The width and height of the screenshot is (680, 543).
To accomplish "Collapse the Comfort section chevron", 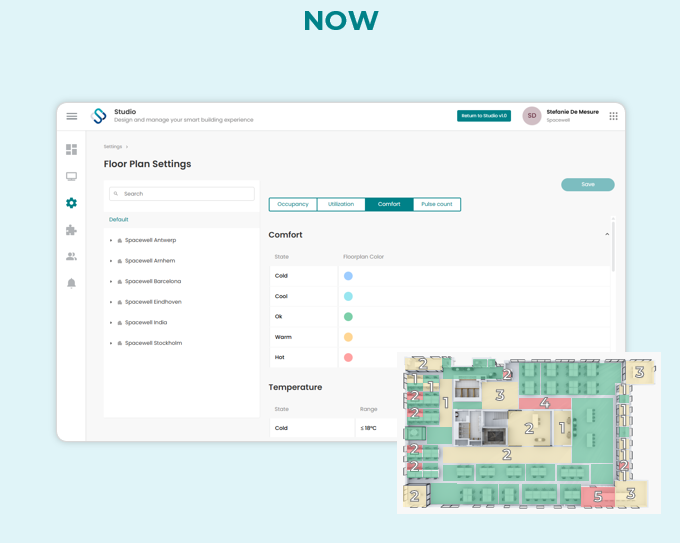I will (607, 234).
